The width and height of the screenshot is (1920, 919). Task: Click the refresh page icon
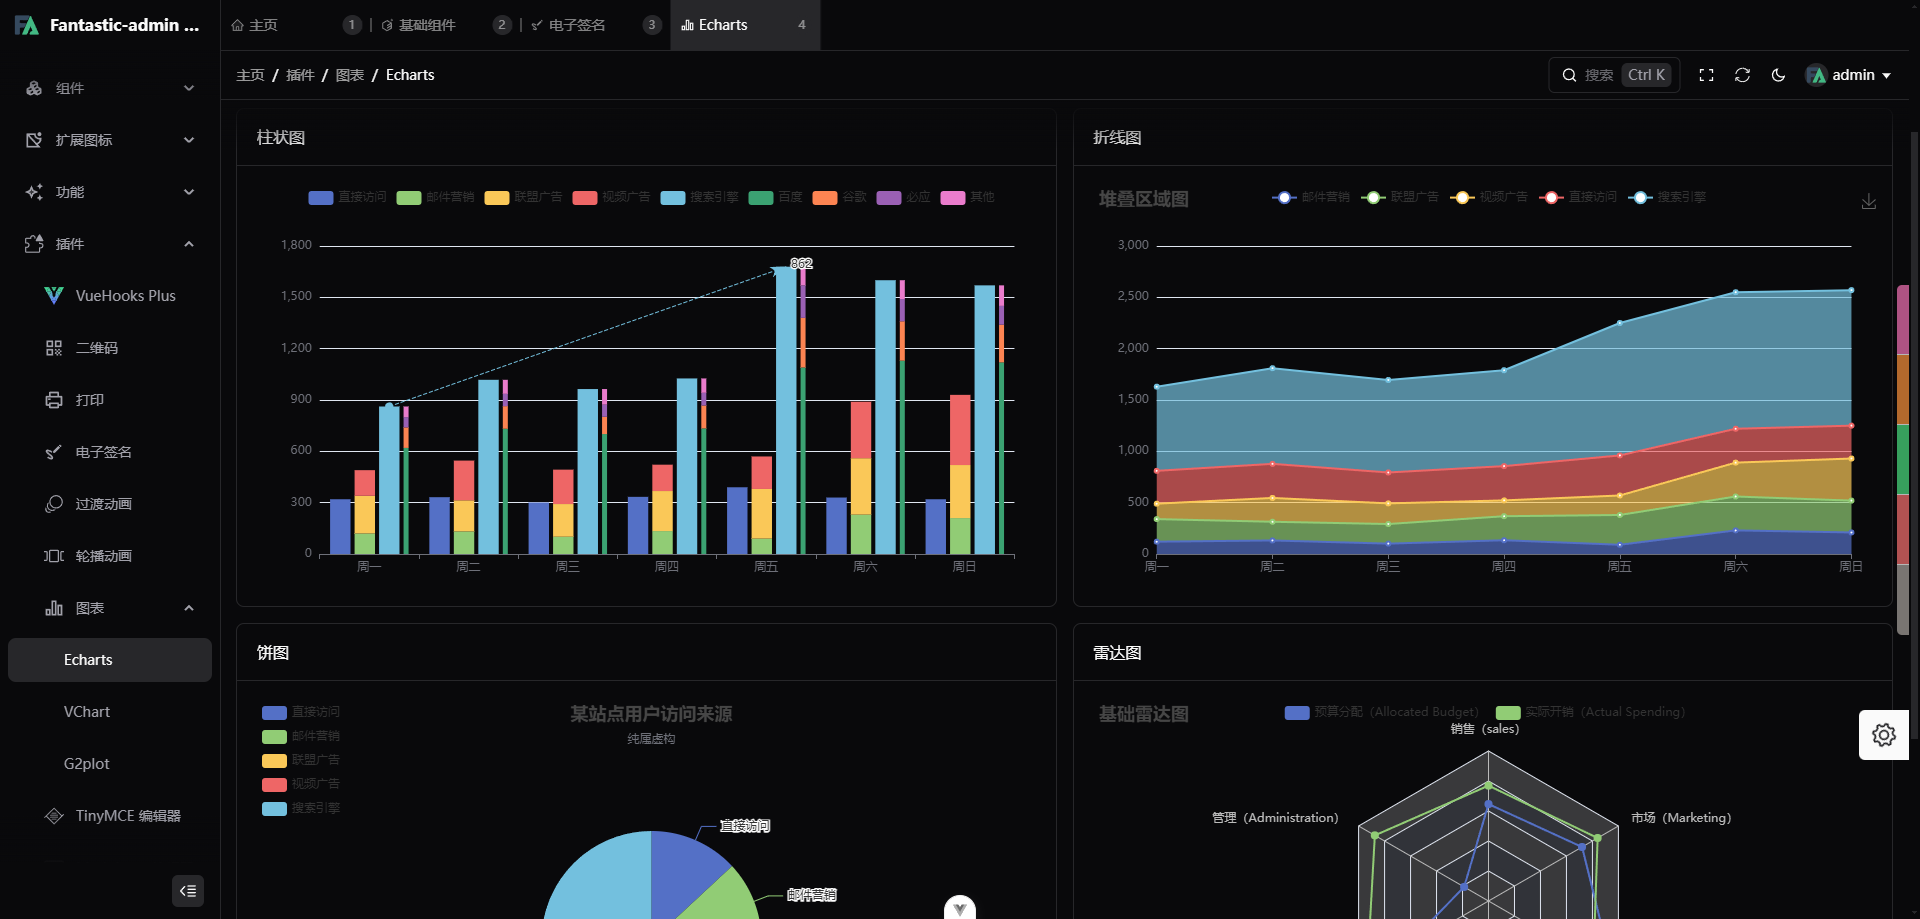[x=1742, y=75]
